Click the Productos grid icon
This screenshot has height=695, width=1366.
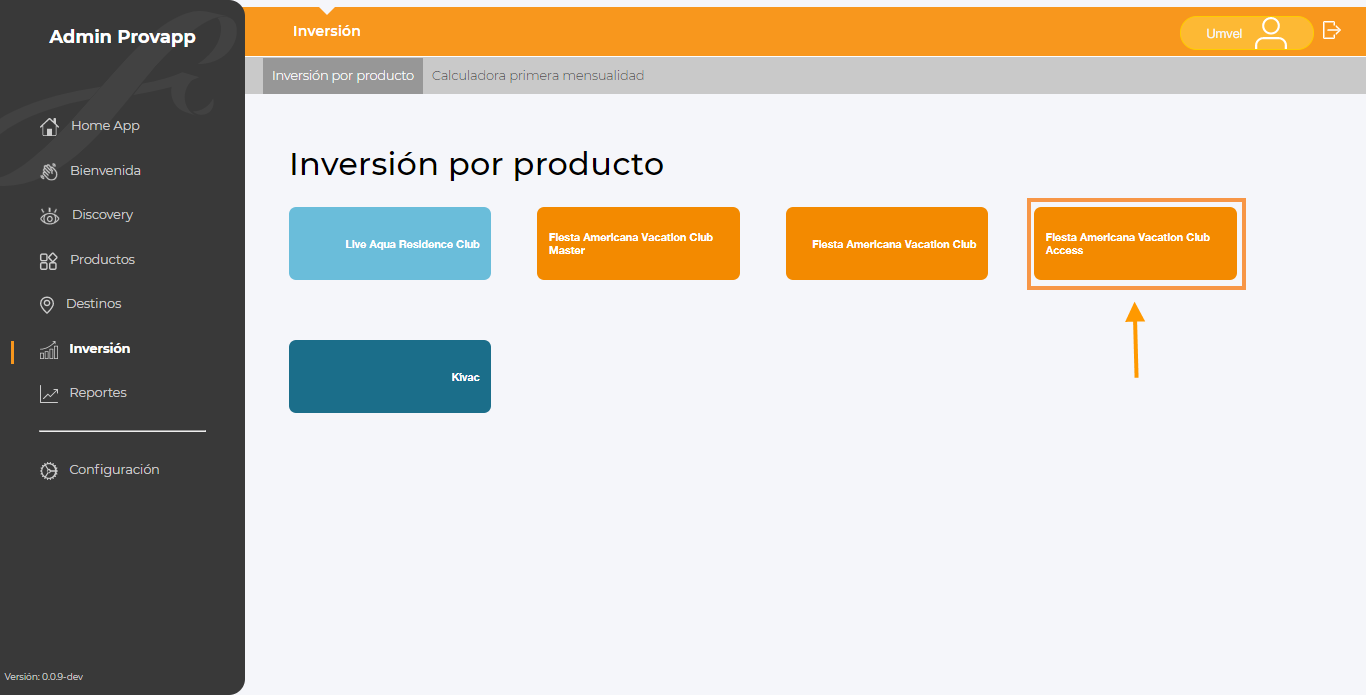pos(48,261)
